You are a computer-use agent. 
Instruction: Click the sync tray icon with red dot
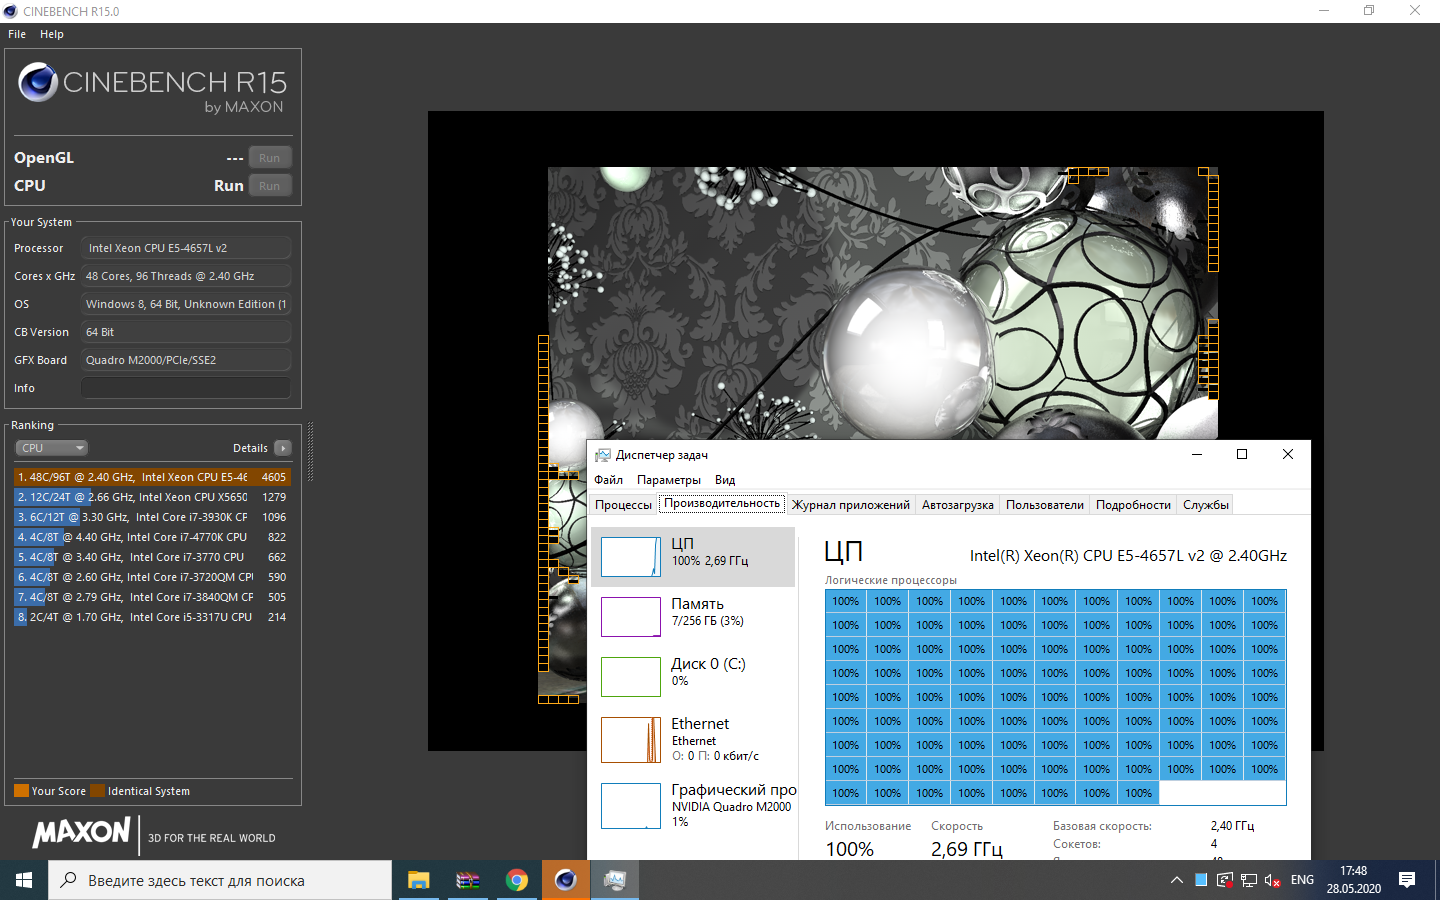coord(1225,880)
